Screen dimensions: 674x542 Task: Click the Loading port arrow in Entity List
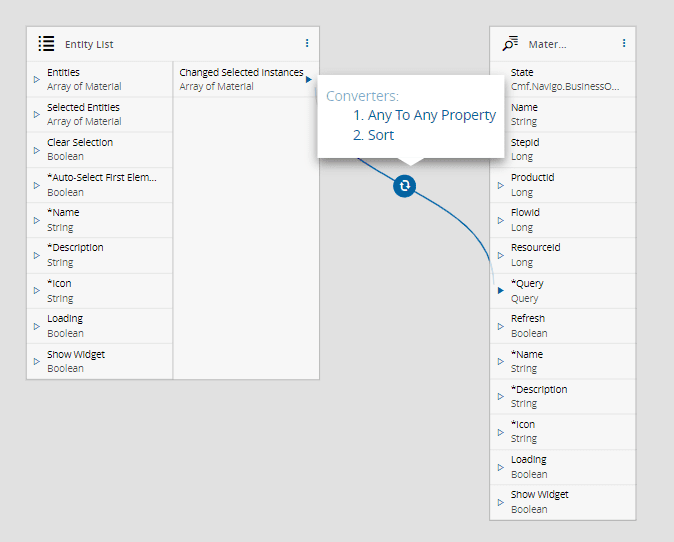click(x=37, y=325)
